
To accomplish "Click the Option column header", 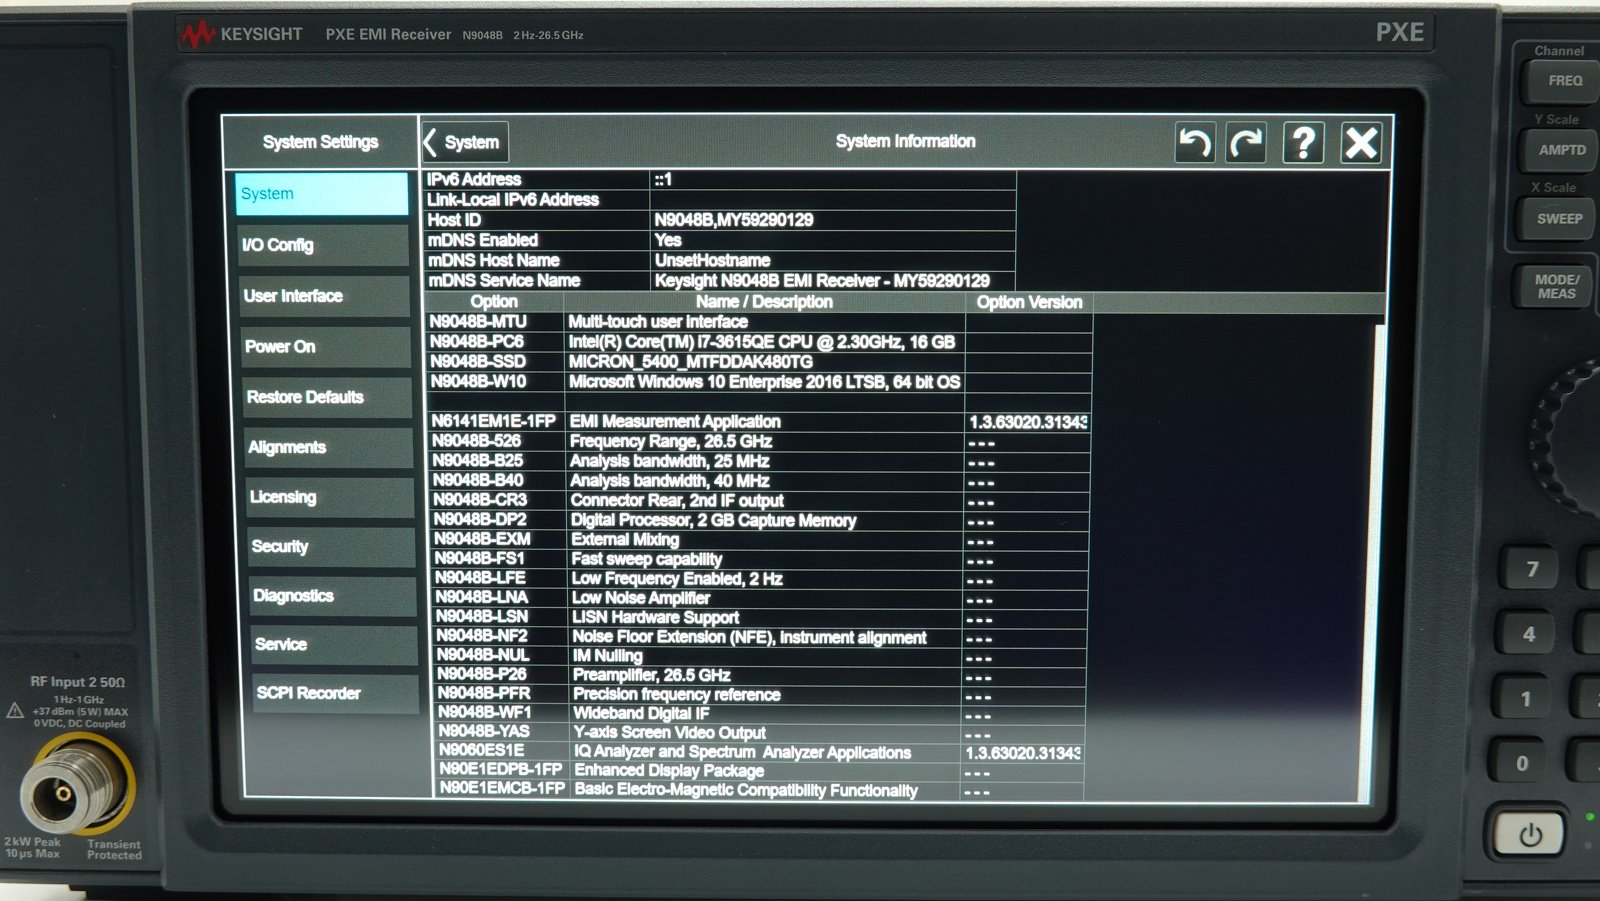I will click(494, 302).
